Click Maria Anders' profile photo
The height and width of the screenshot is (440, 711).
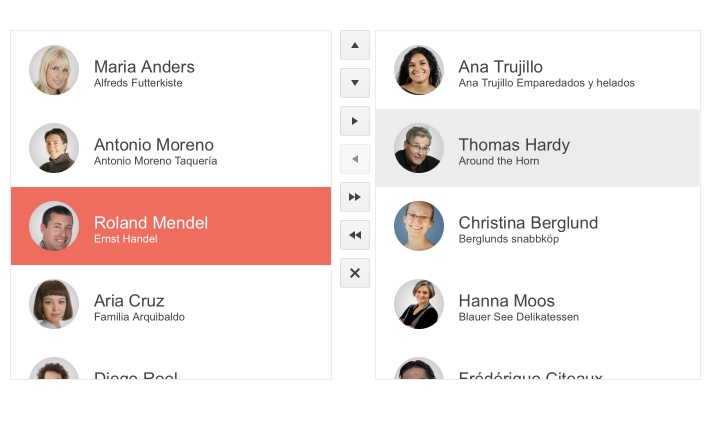click(x=54, y=70)
